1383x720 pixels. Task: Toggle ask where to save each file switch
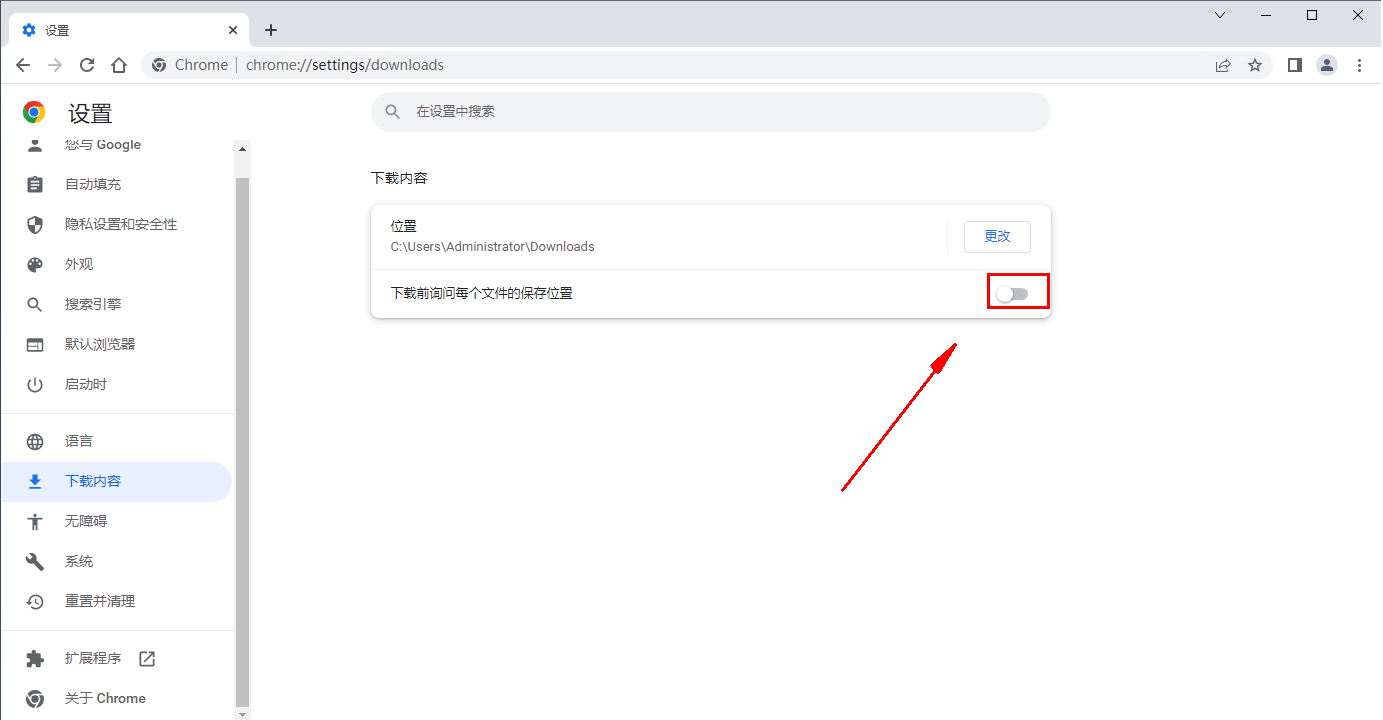pyautogui.click(x=1012, y=294)
